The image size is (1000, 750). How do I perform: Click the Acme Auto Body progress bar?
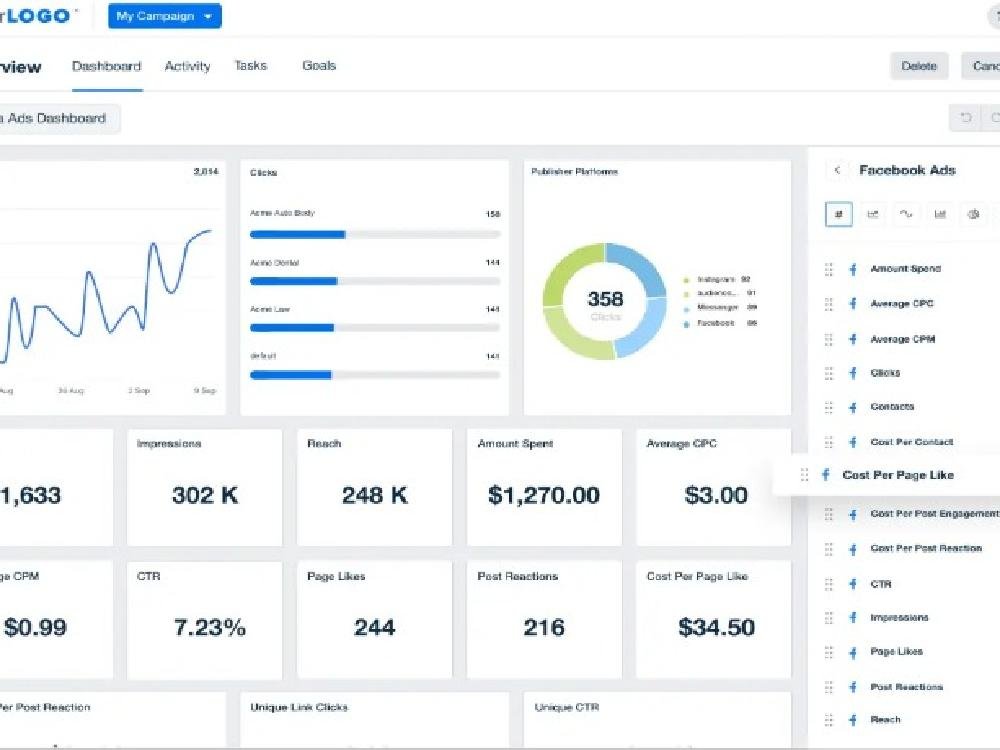[375, 234]
